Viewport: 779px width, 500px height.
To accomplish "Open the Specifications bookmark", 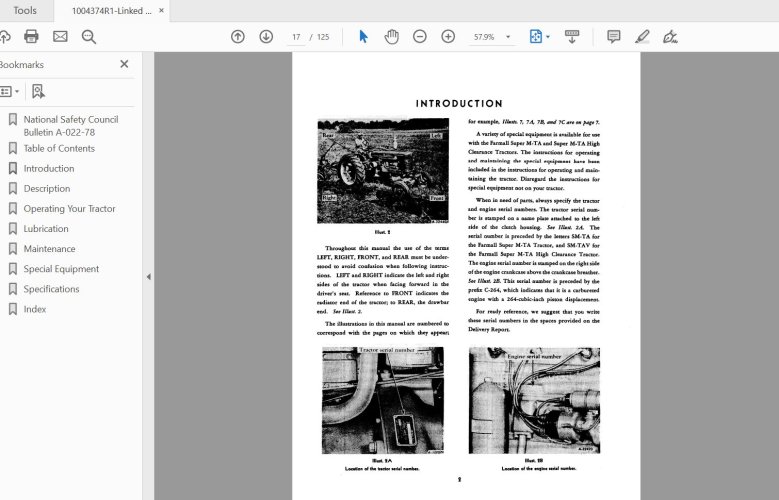I will [51, 289].
